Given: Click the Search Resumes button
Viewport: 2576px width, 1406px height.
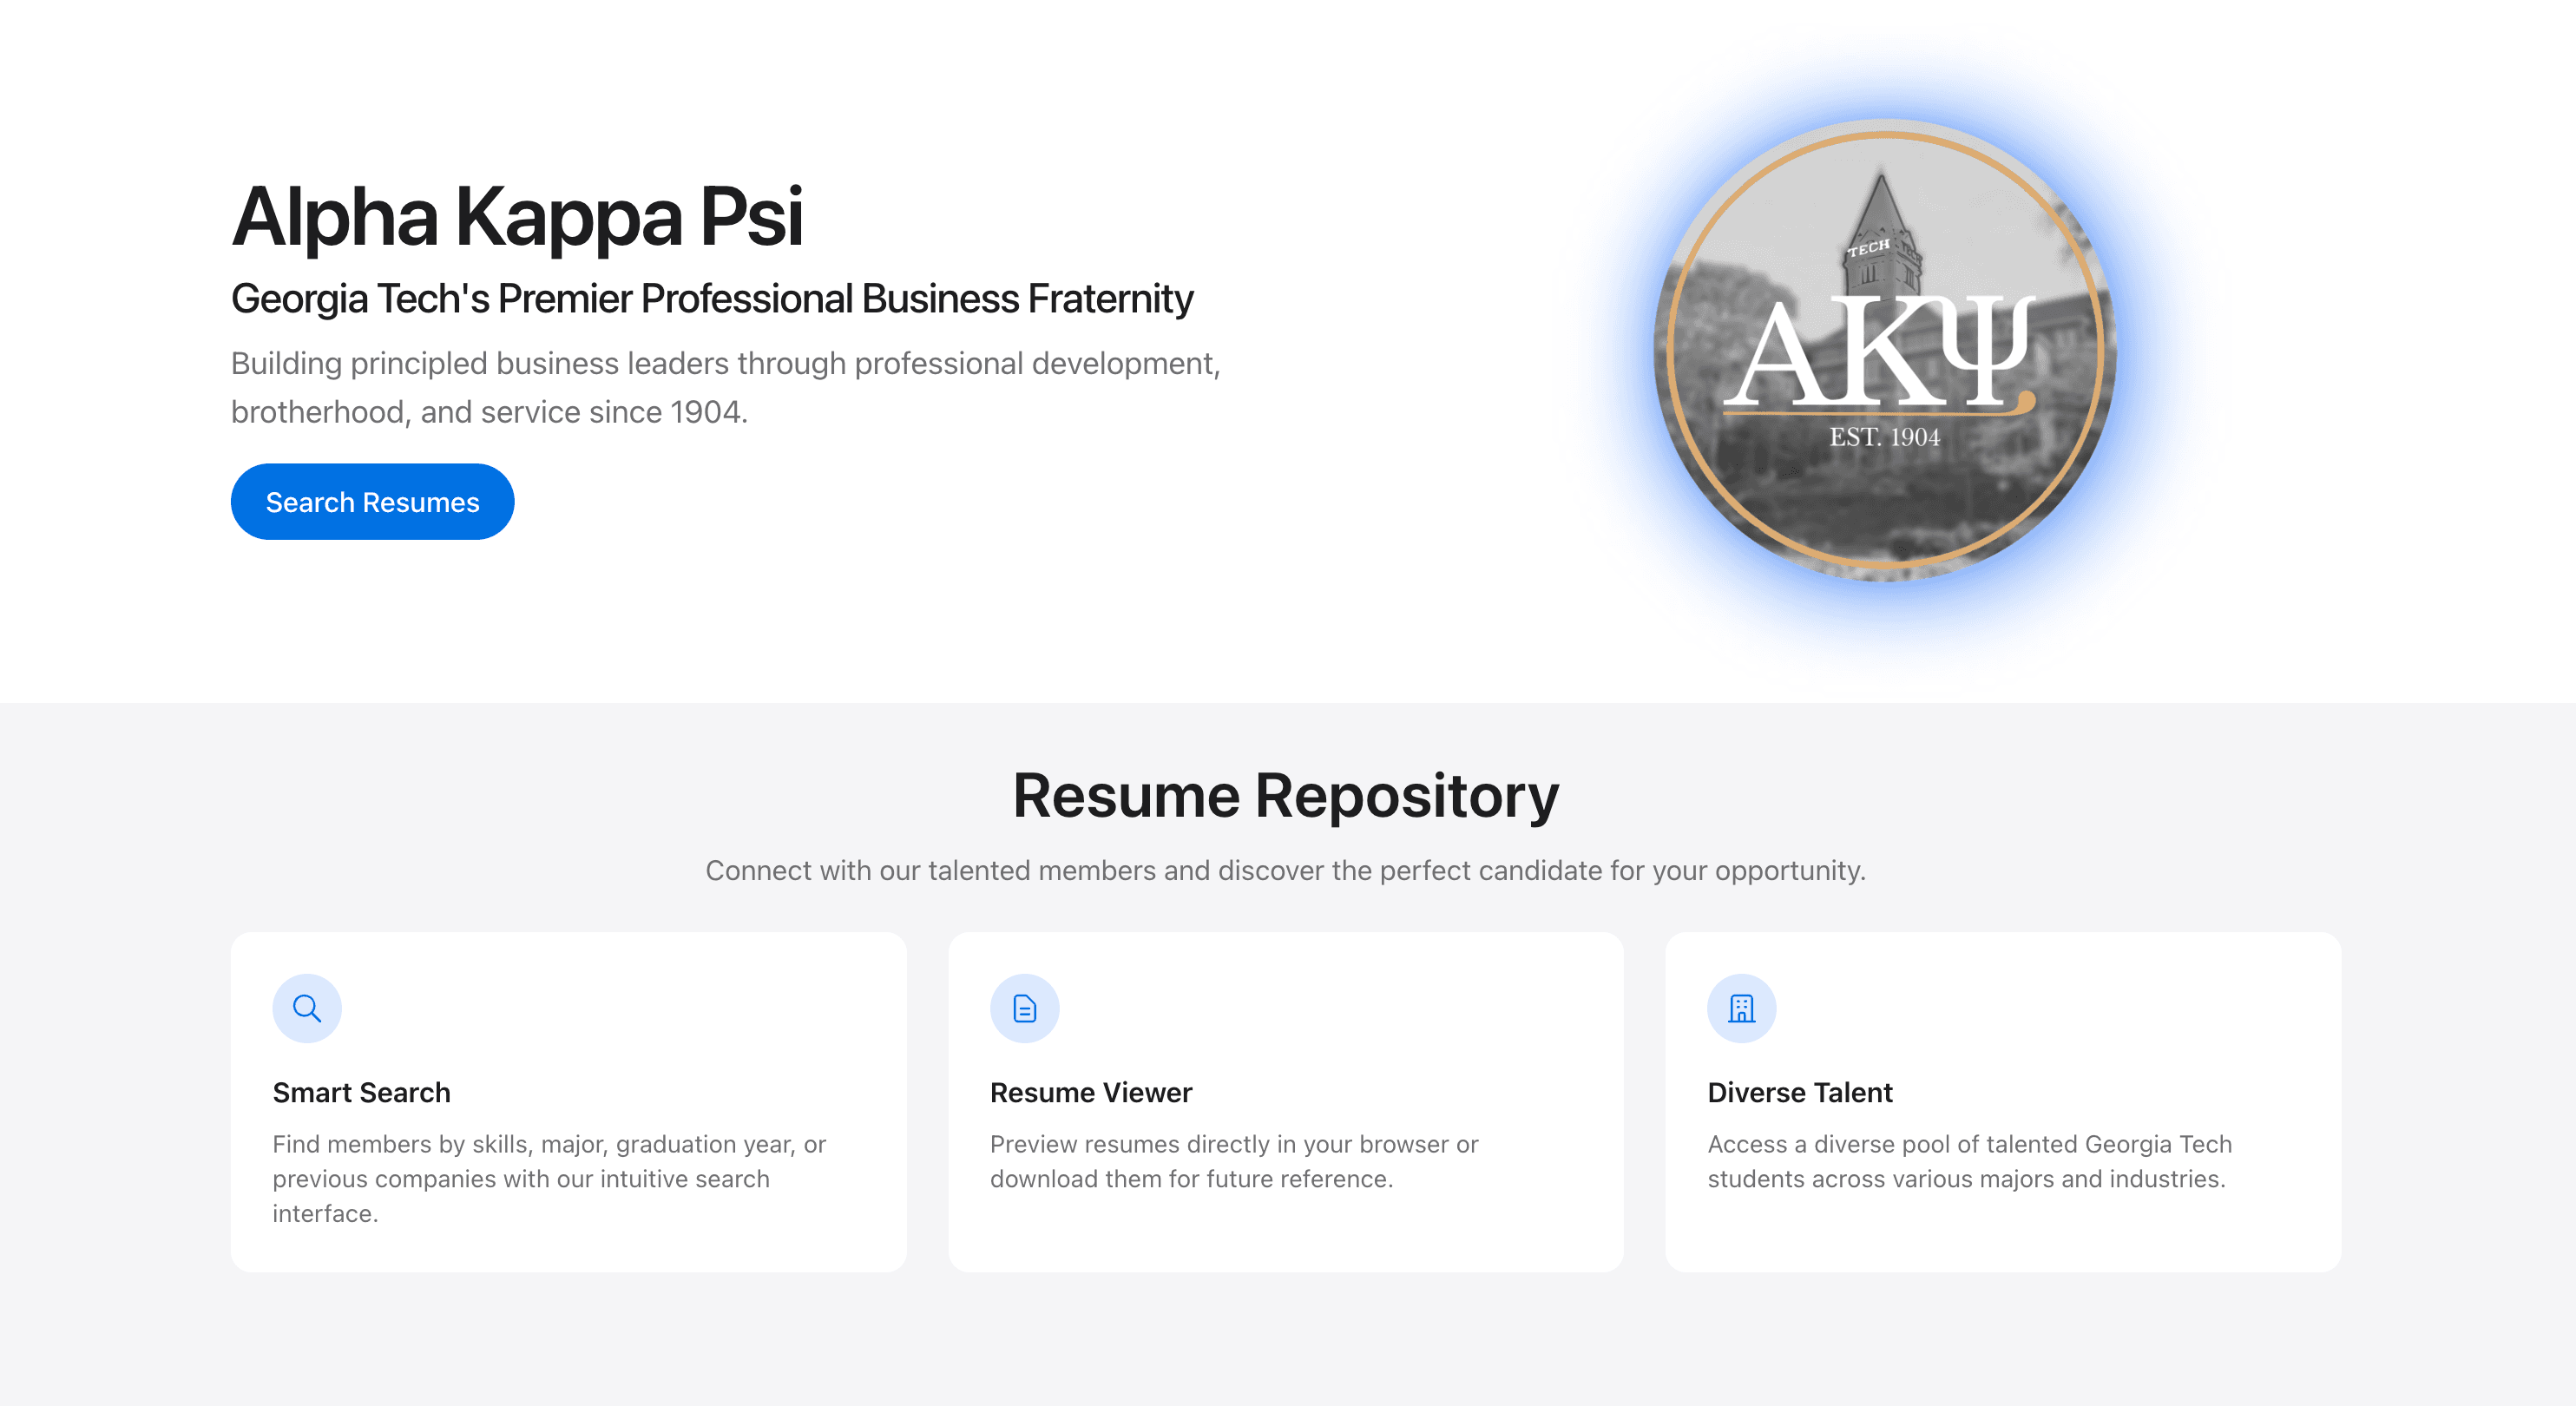Looking at the screenshot, I should point(372,502).
